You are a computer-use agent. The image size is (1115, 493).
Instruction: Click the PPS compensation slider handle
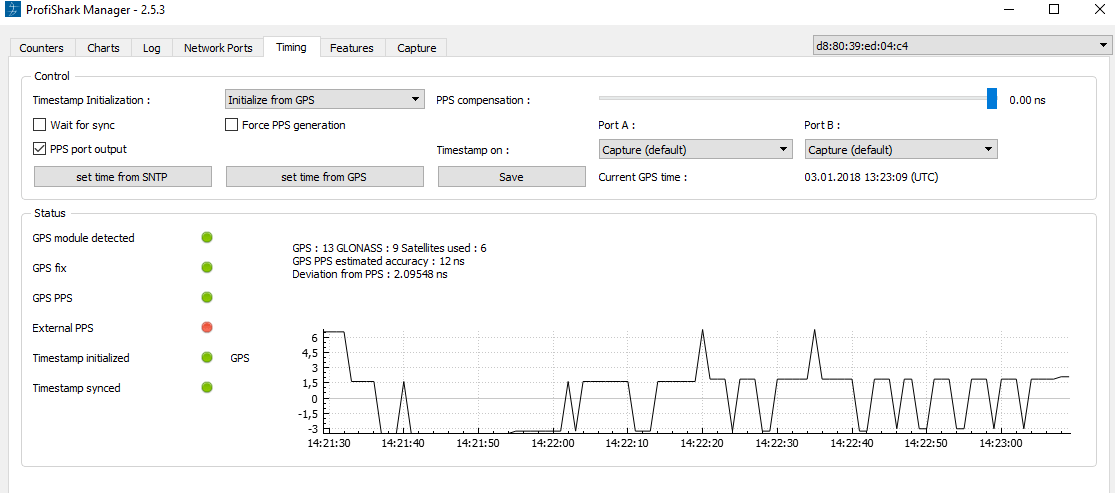coord(992,98)
